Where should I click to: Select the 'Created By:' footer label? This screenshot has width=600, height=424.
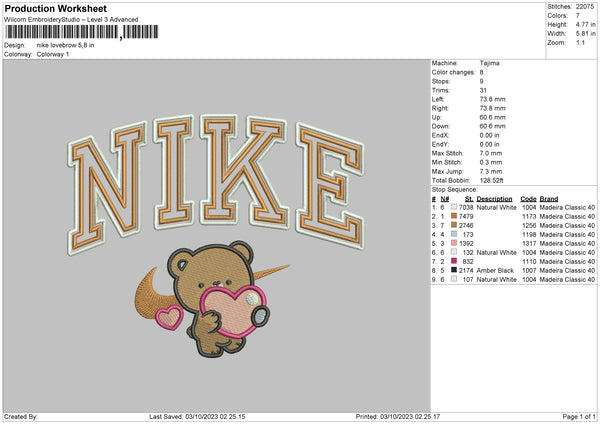21,416
